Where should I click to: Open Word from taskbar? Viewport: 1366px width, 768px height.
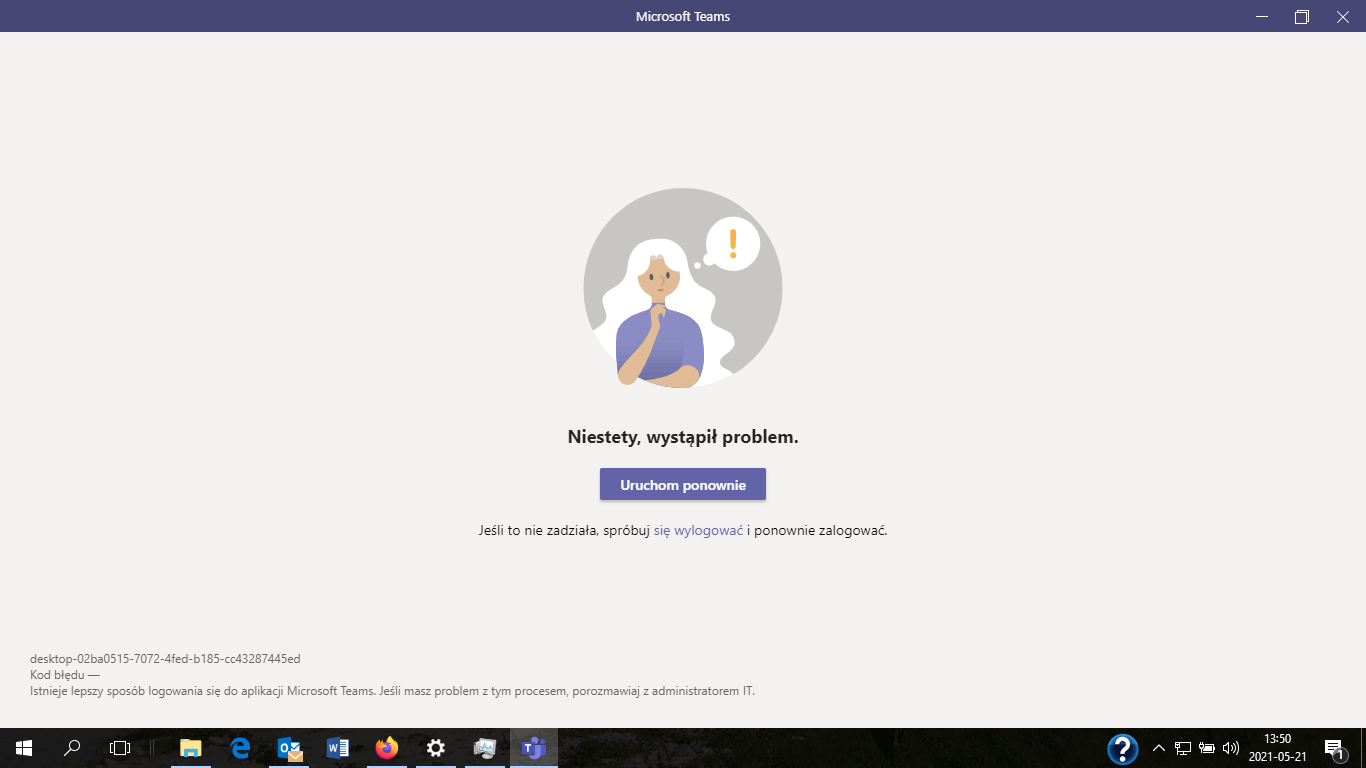[338, 748]
